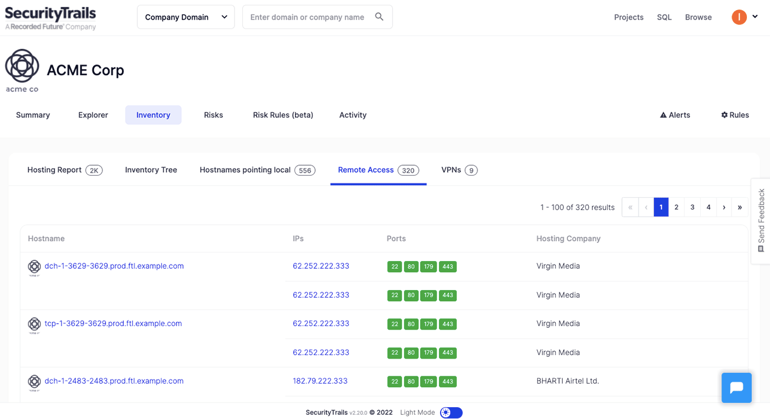Image resolution: width=770 pixels, height=419 pixels.
Task: Select the VPNs sub-tab
Action: (459, 170)
